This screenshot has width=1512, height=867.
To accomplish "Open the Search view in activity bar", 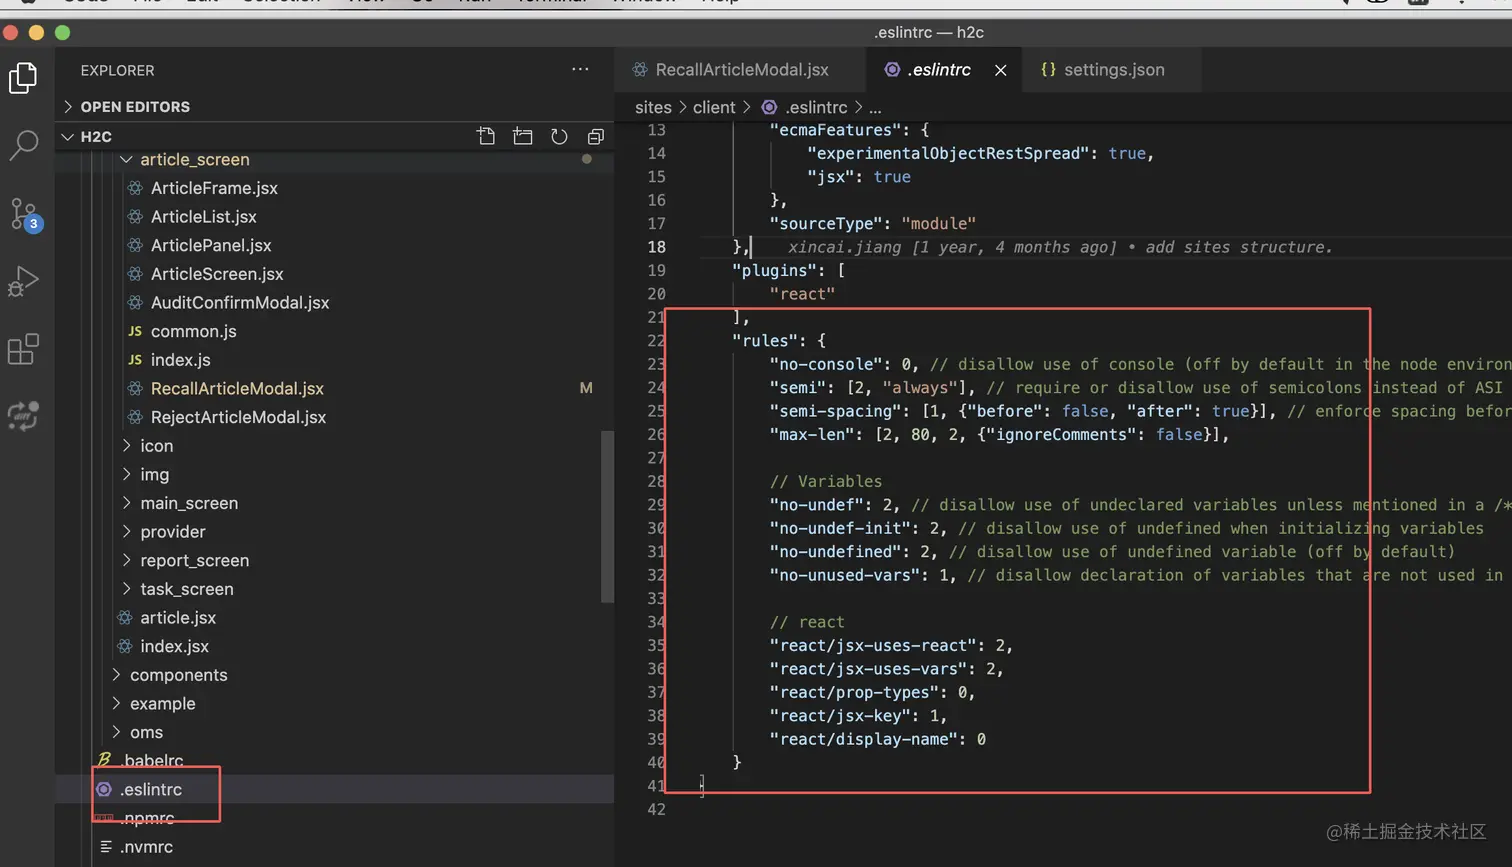I will coord(23,145).
